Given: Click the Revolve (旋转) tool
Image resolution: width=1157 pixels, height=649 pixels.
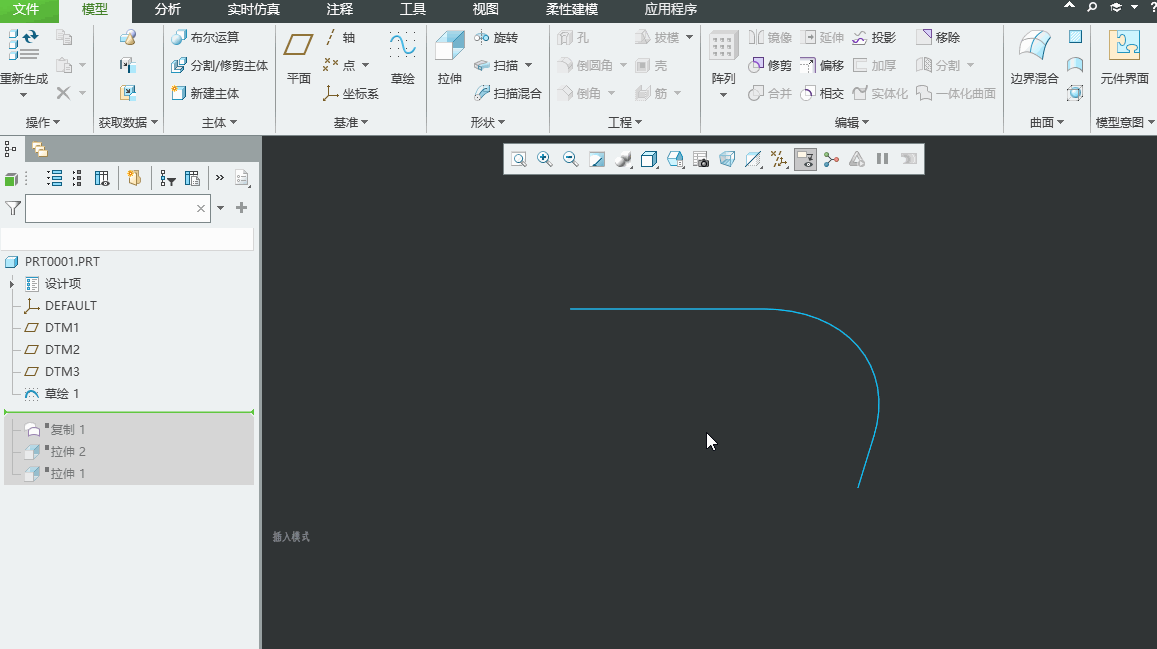Looking at the screenshot, I should click(496, 38).
